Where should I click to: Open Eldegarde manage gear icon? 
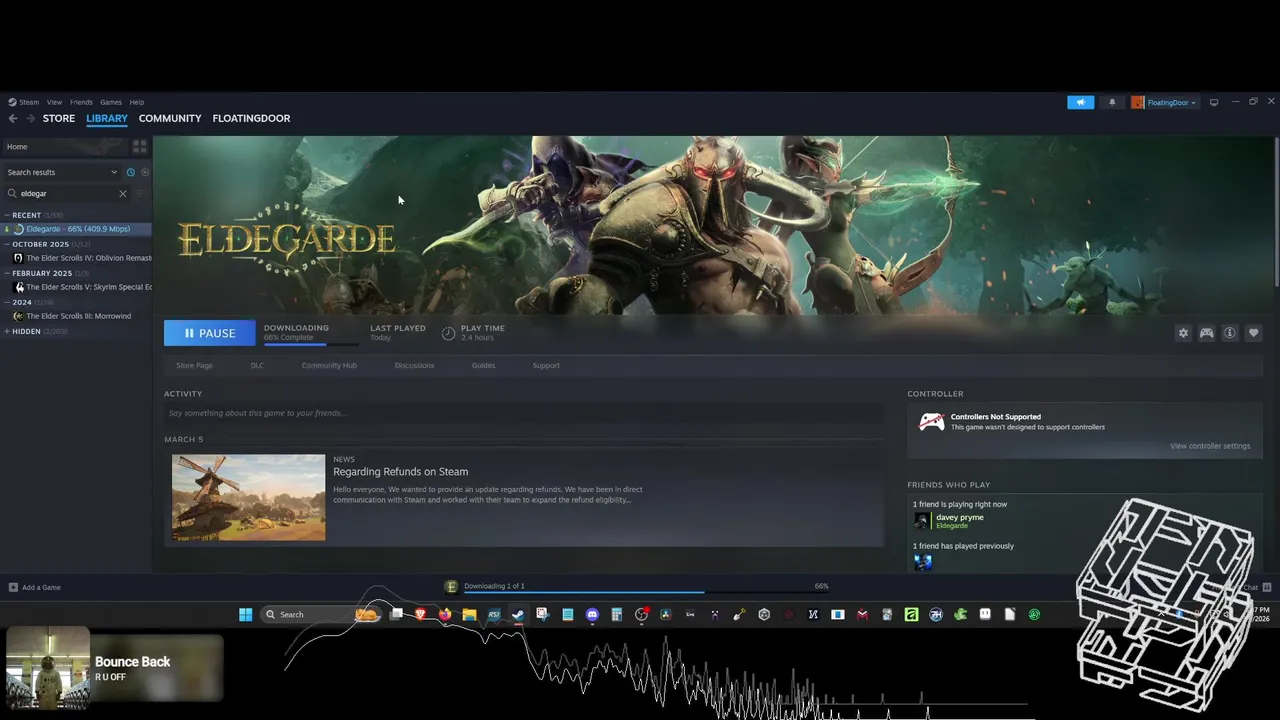point(1183,333)
